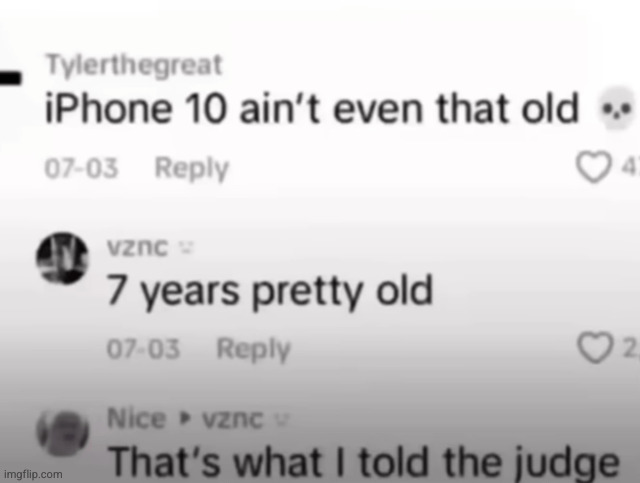This screenshot has width=640, height=483.
Task: Reply to vznc's comment
Action: point(253,349)
